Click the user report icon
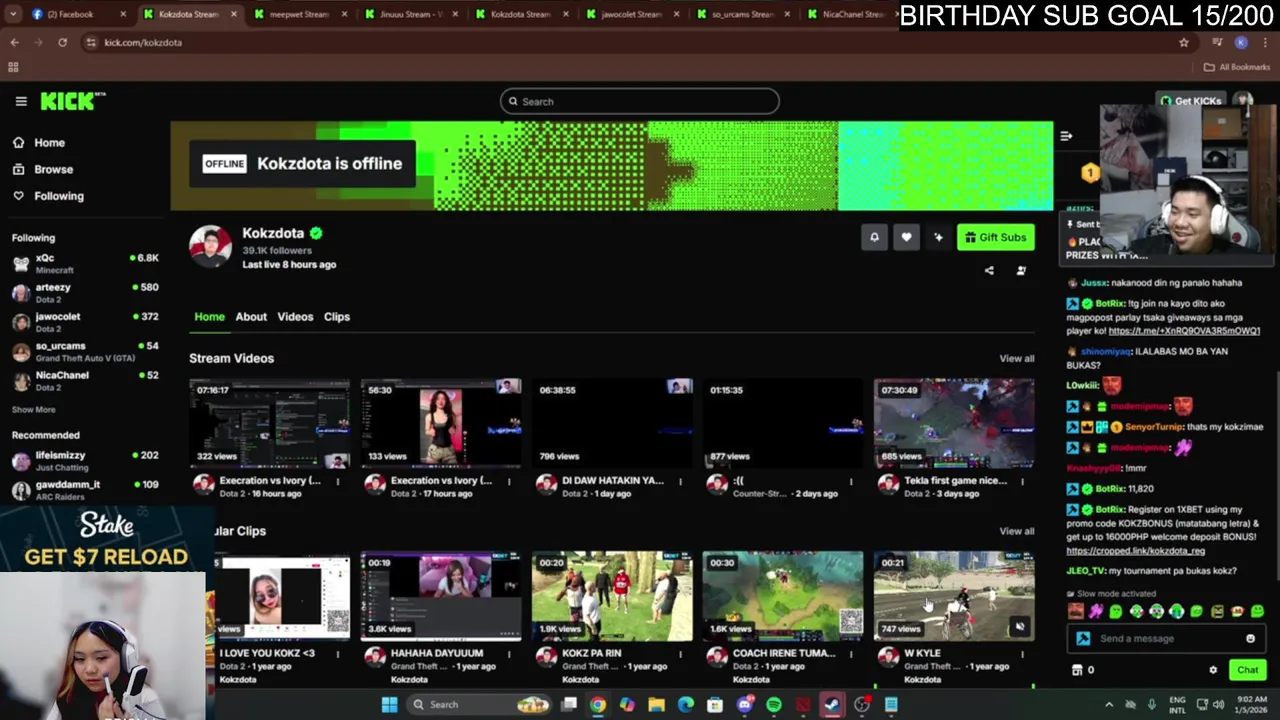The width and height of the screenshot is (1280, 720). coord(1021,271)
